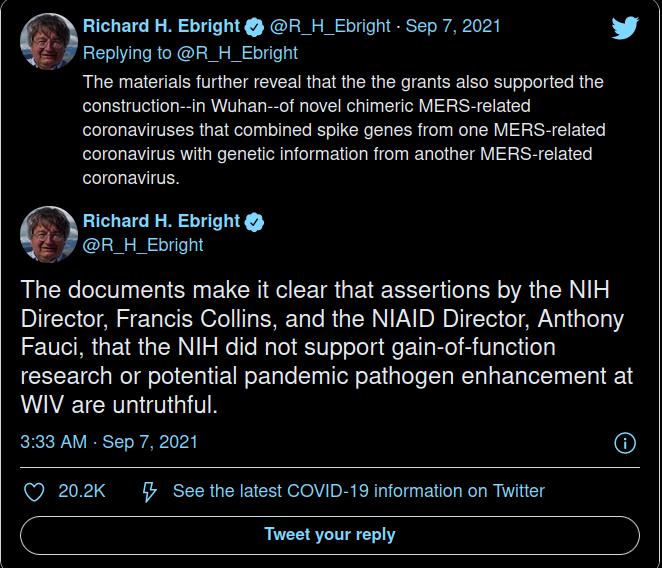Like the tweet with the heart icon
Viewport: 662px width, 568px height.
pyautogui.click(x=34, y=492)
